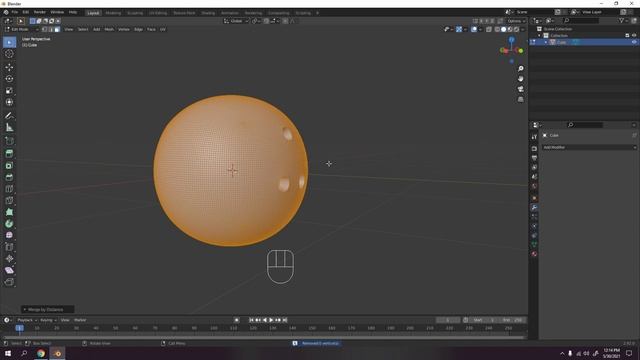Select the Shear tool

tap(9, 270)
